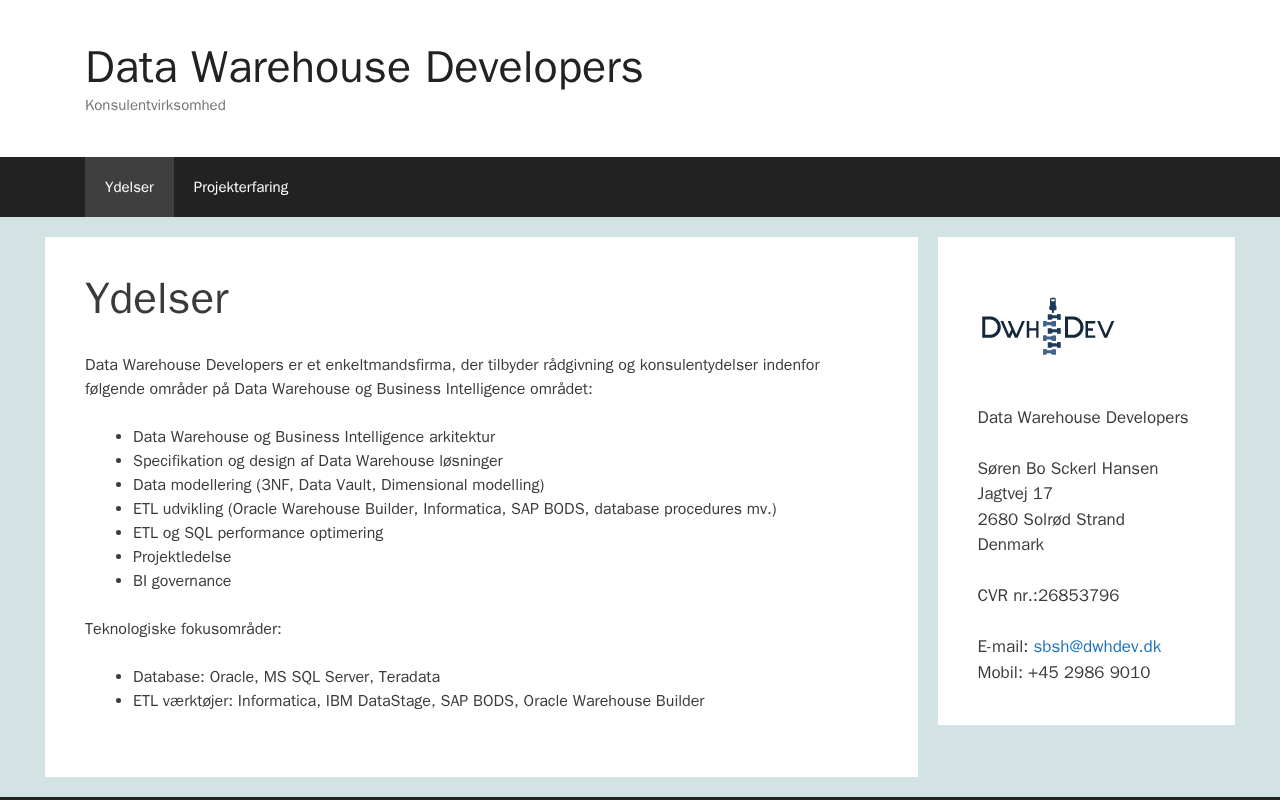The height and width of the screenshot is (800, 1280).
Task: Click the Teknologiske fokusområder text
Action: tap(183, 629)
